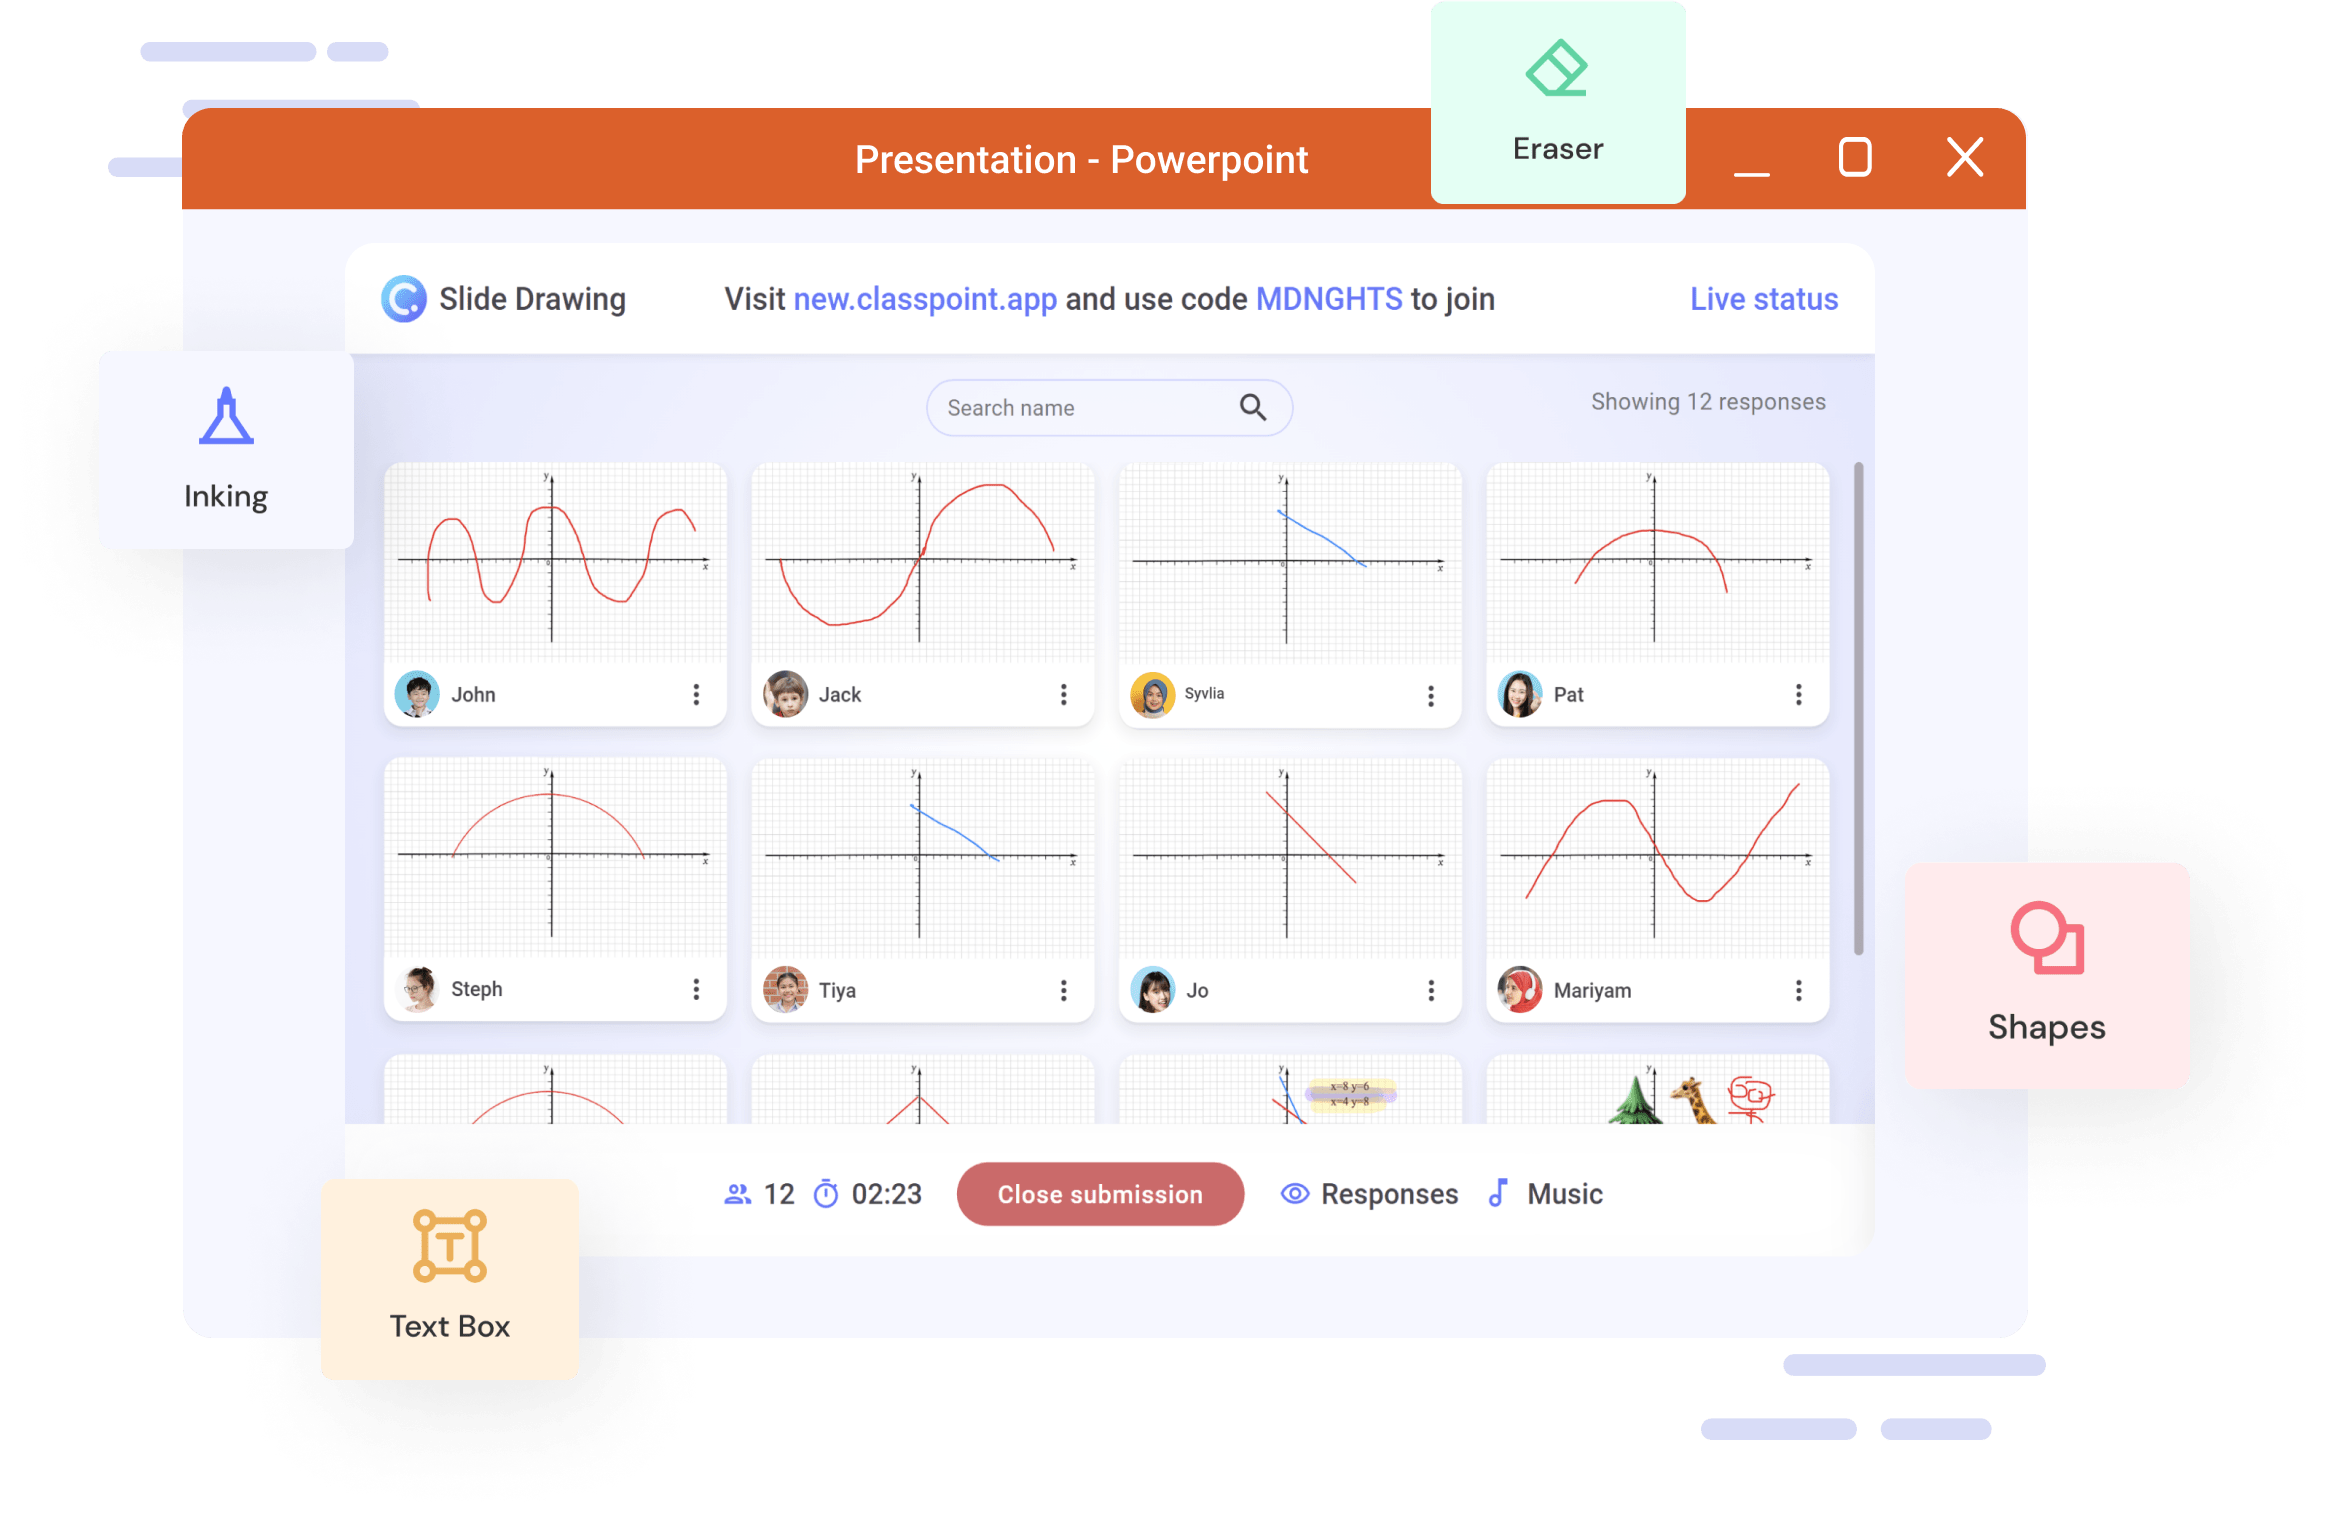Open options menu for John's response
This screenshot has width=2331, height=1521.
tap(697, 693)
